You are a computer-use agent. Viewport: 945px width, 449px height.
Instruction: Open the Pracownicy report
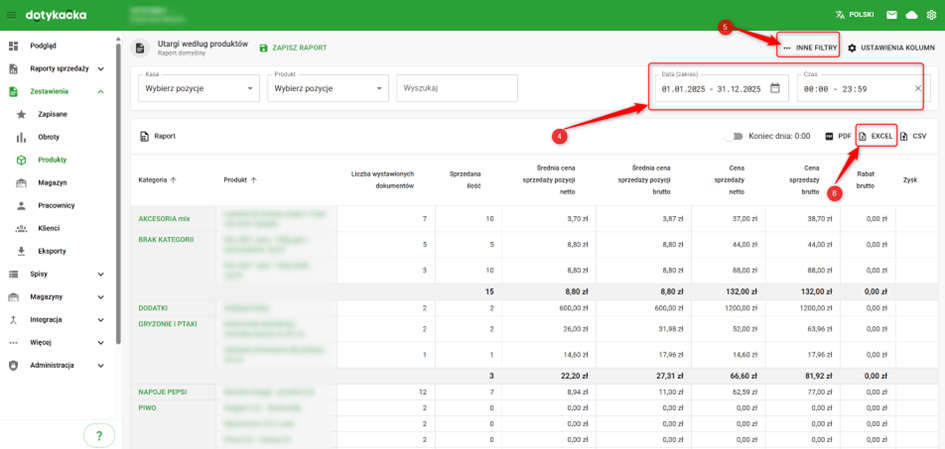[x=58, y=206]
